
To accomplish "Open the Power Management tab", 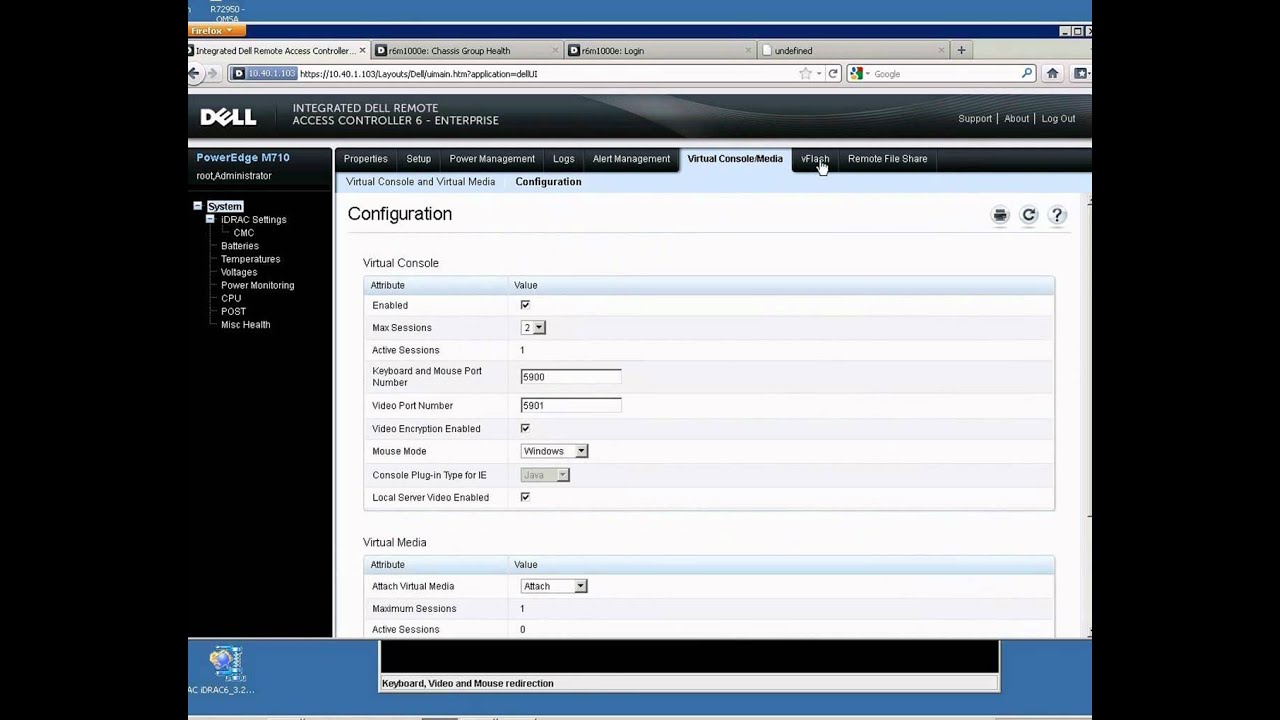I will pyautogui.click(x=492, y=159).
